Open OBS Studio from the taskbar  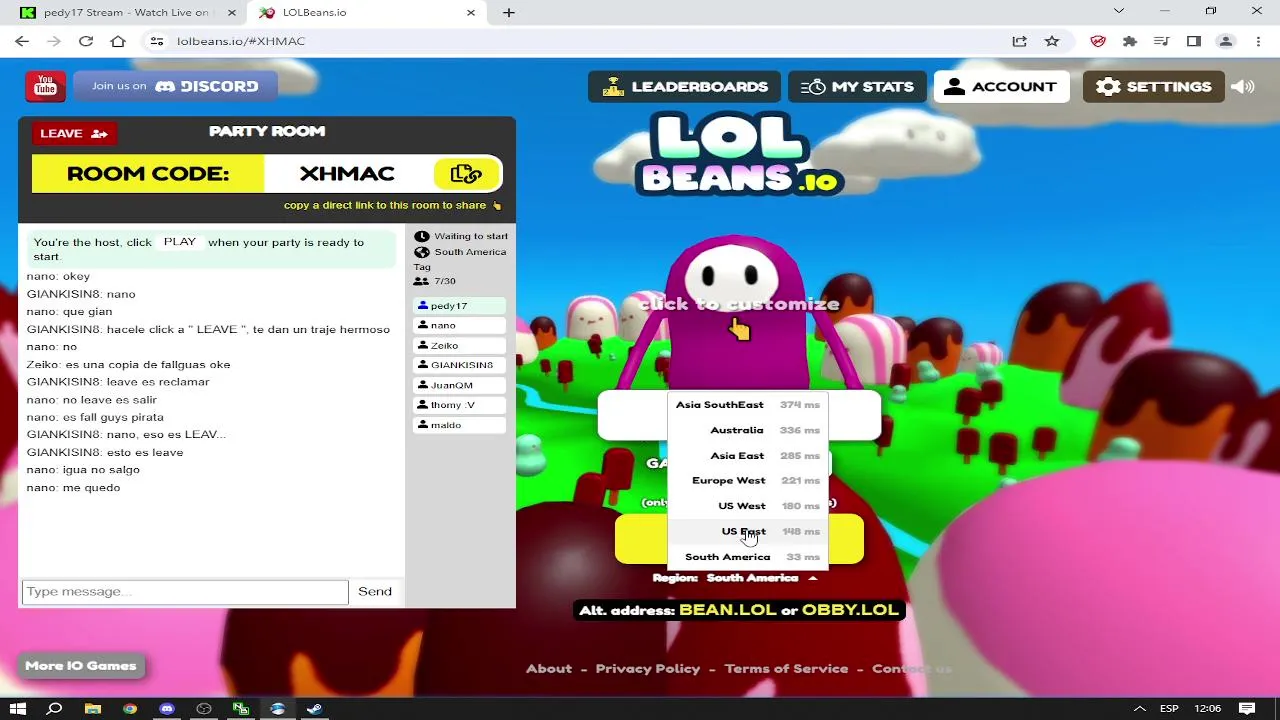point(204,709)
